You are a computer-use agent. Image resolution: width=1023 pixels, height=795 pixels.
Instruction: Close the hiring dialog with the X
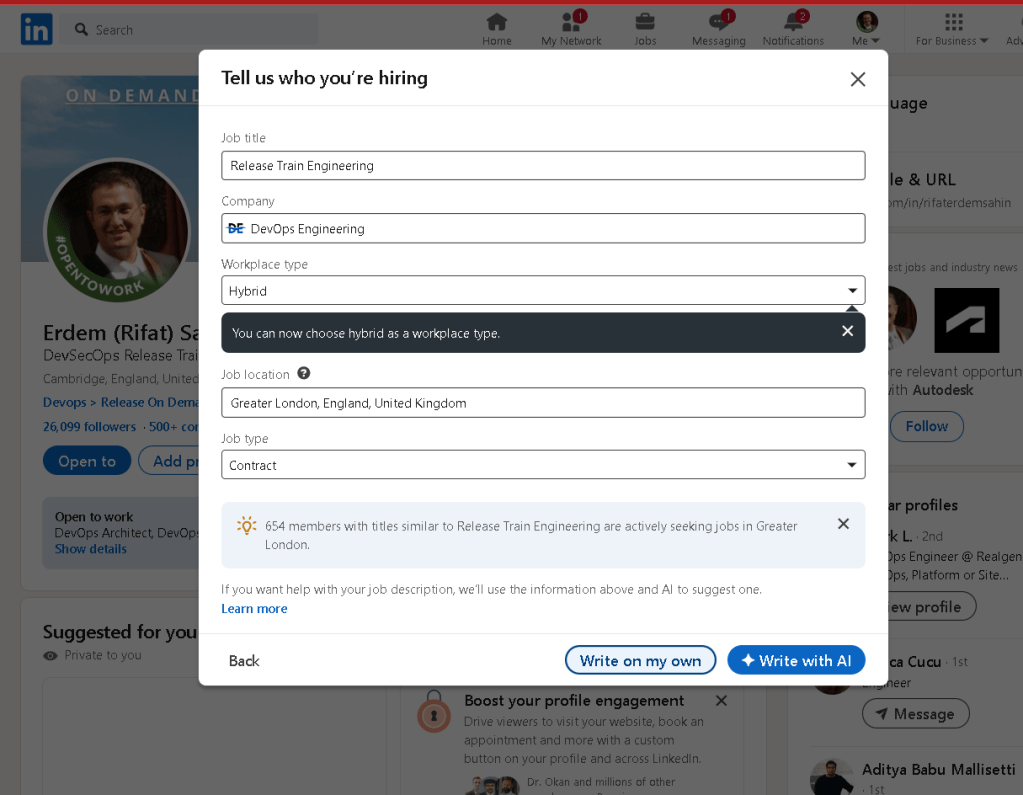pos(857,79)
